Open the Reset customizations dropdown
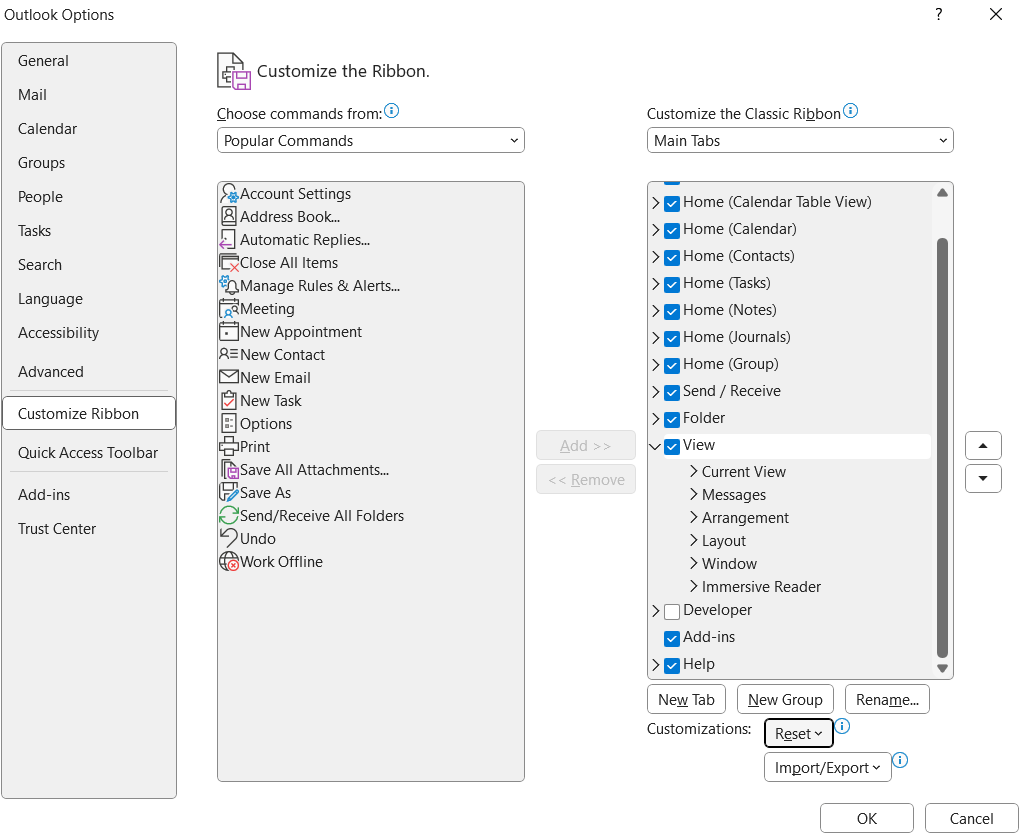Viewport: 1021px width, 835px height. (798, 733)
